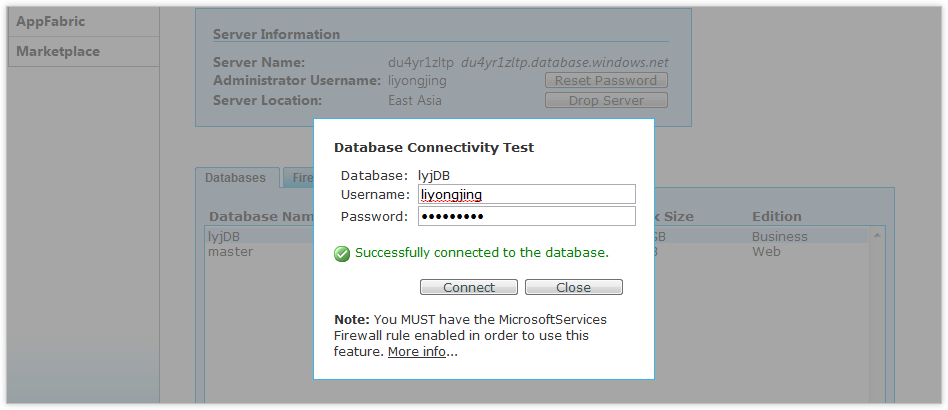Select the master database row
This screenshot has width=948, height=410.
click(230, 251)
